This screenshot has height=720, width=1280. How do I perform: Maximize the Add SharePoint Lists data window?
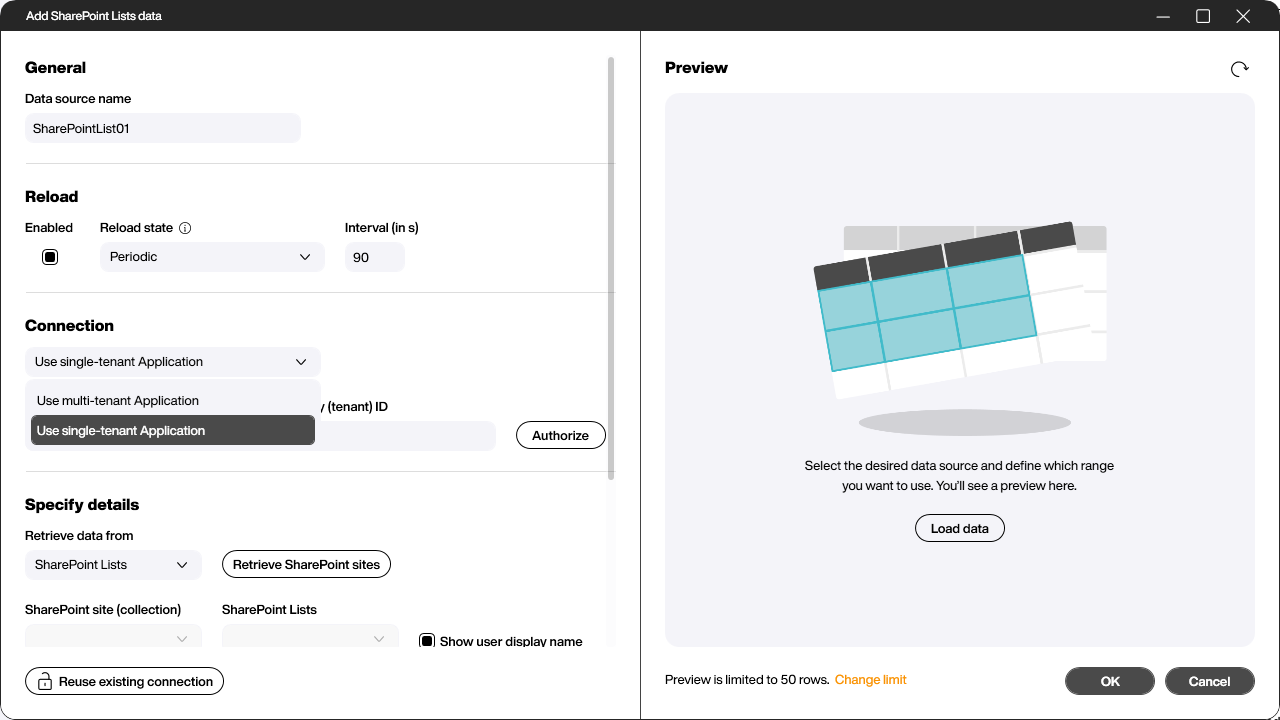click(x=1203, y=16)
